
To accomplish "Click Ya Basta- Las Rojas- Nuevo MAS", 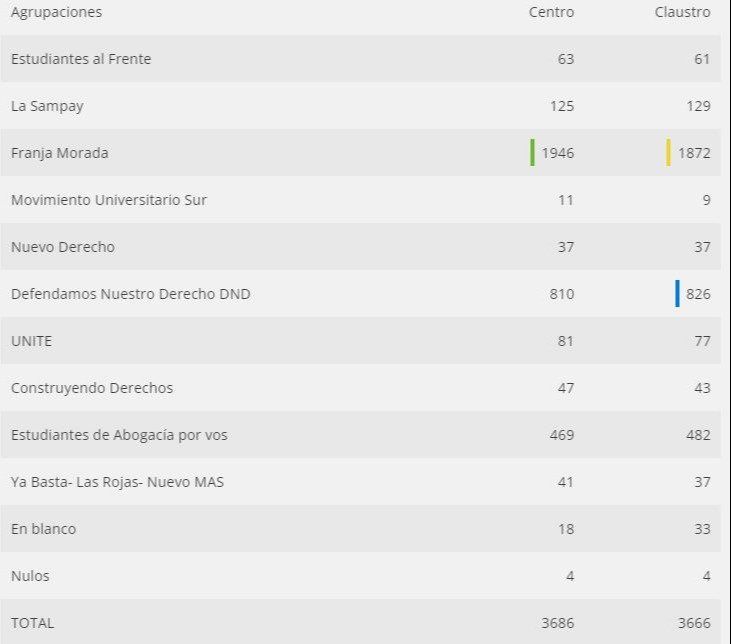I will coord(117,482).
